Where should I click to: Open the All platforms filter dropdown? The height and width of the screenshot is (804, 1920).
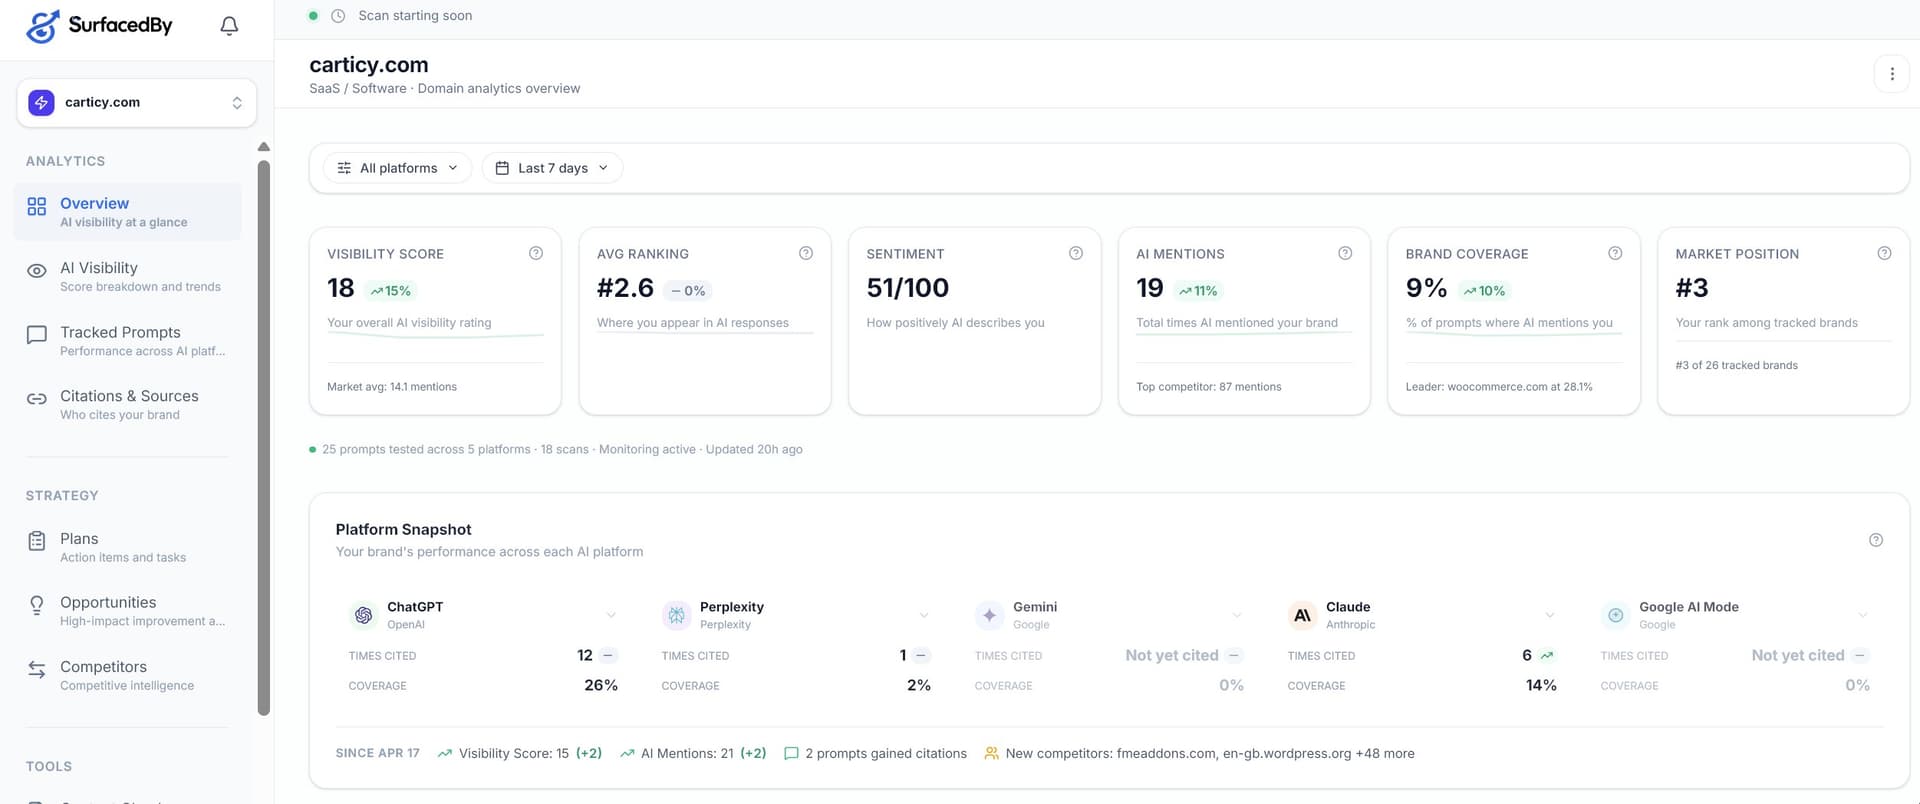[x=398, y=168]
